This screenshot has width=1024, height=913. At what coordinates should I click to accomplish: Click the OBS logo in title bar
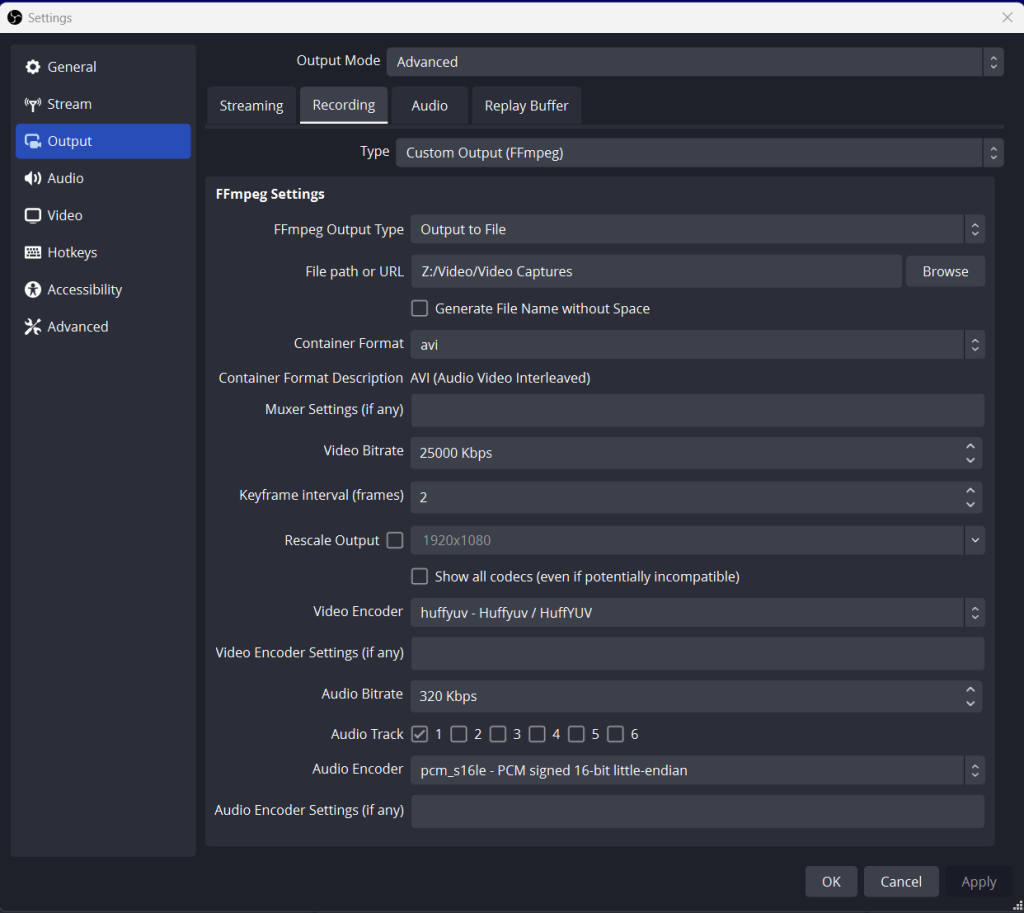click(15, 17)
